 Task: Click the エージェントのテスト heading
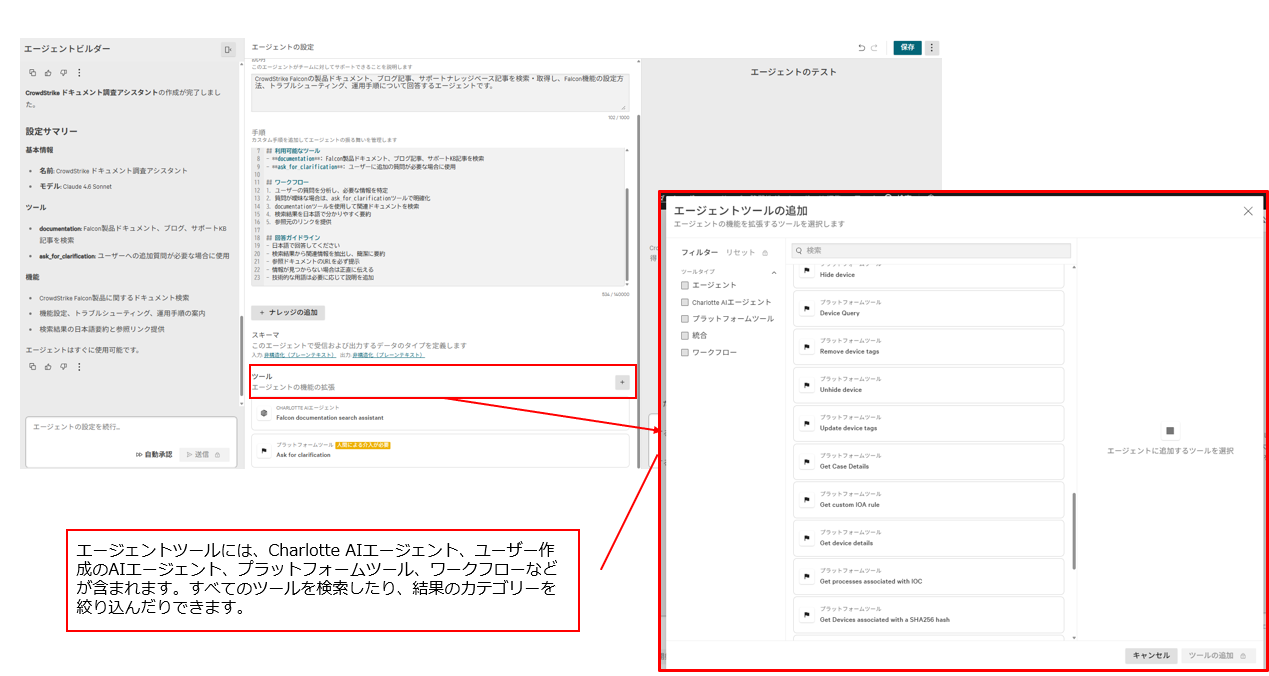click(x=793, y=72)
